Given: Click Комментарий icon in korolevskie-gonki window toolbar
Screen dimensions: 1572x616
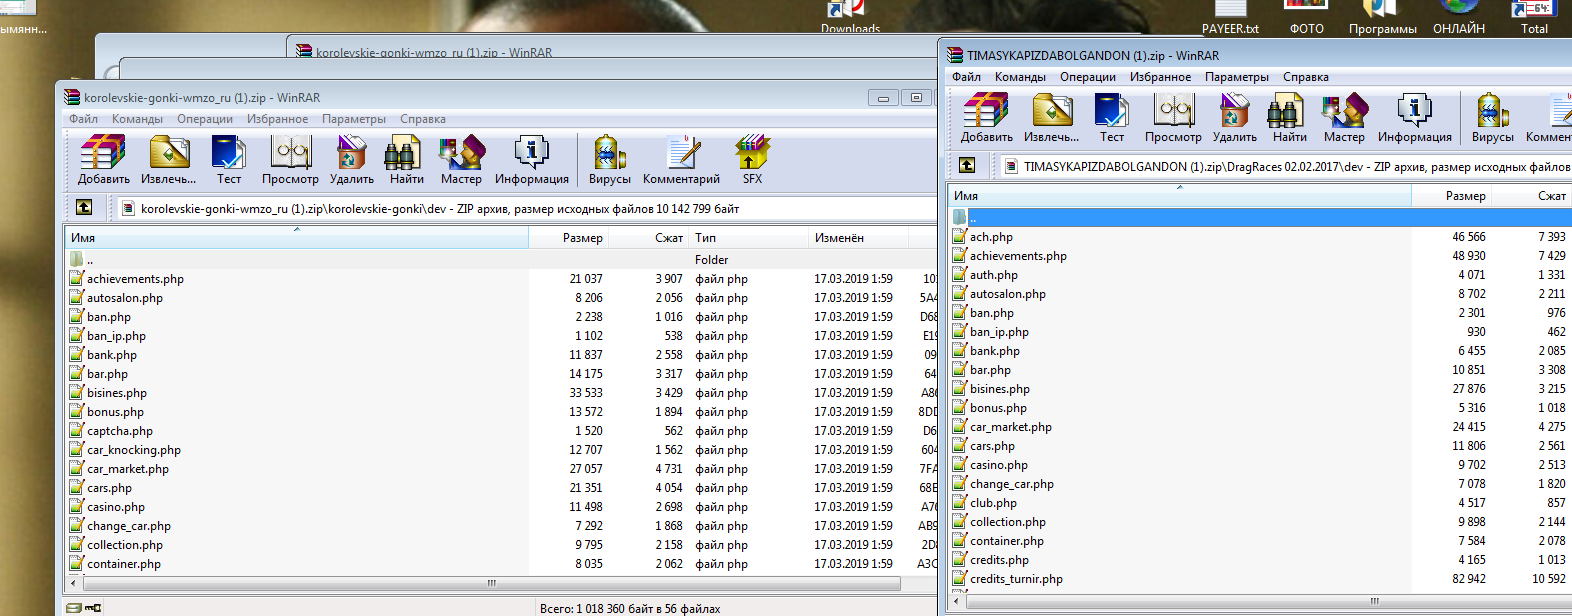Looking at the screenshot, I should click(x=681, y=160).
